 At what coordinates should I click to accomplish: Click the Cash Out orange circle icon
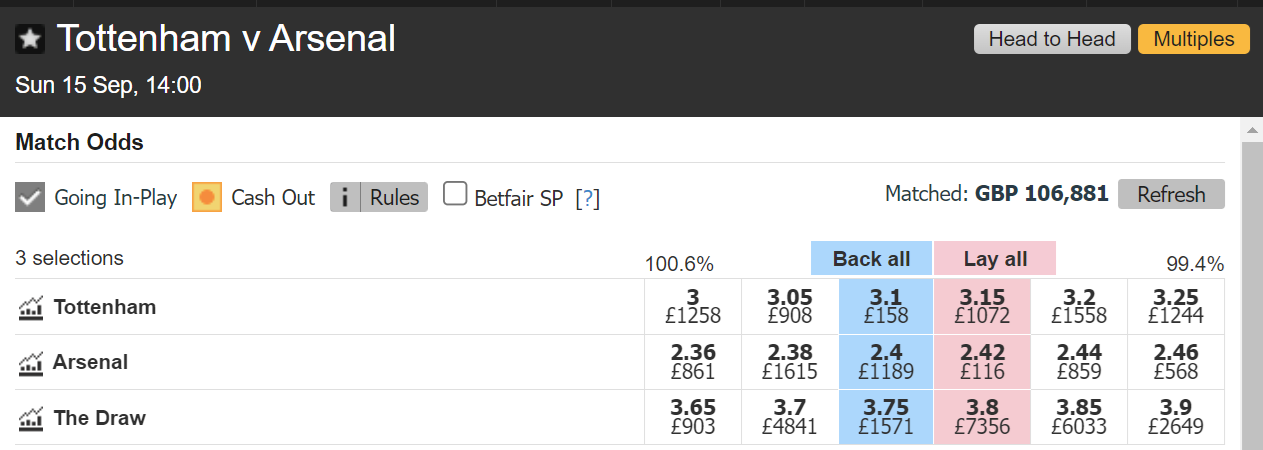(207, 197)
